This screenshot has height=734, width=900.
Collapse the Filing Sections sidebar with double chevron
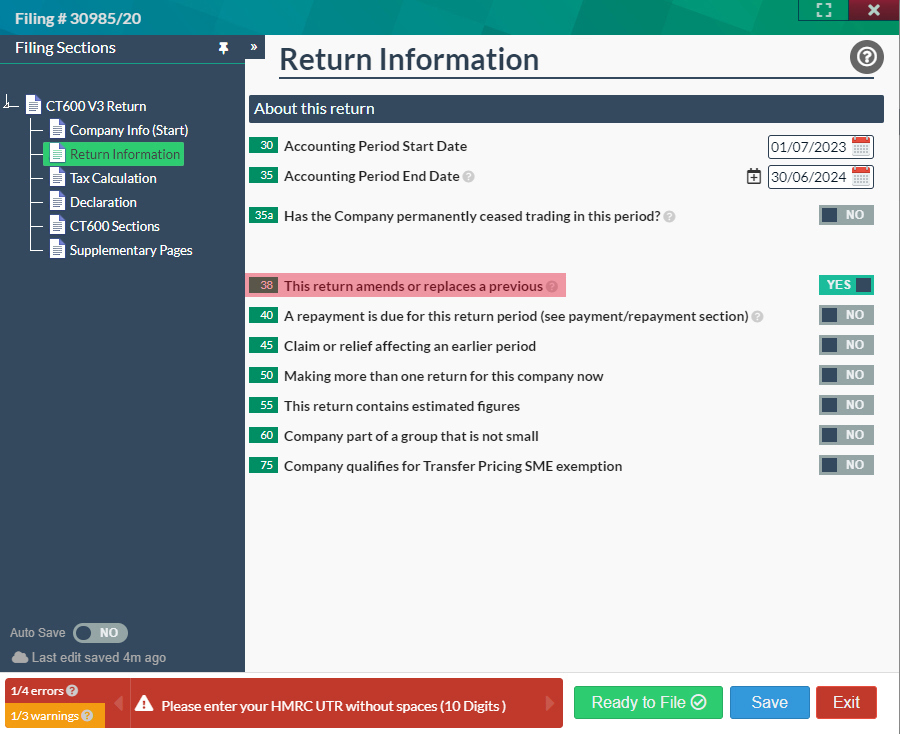254,47
